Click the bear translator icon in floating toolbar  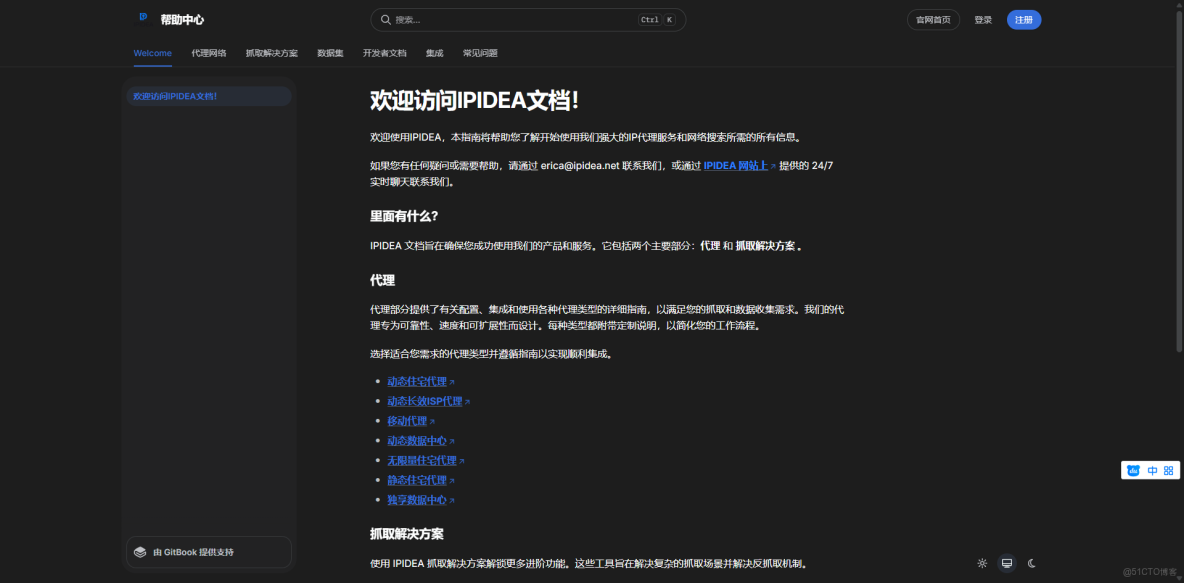coord(1133,470)
